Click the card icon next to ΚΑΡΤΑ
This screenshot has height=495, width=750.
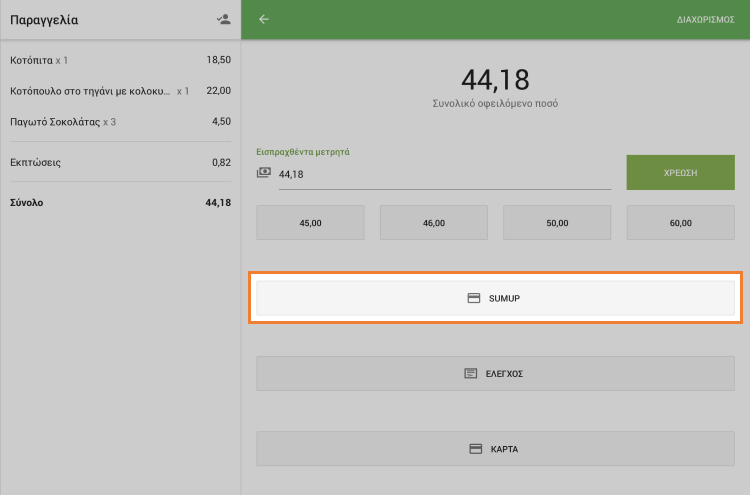(476, 449)
